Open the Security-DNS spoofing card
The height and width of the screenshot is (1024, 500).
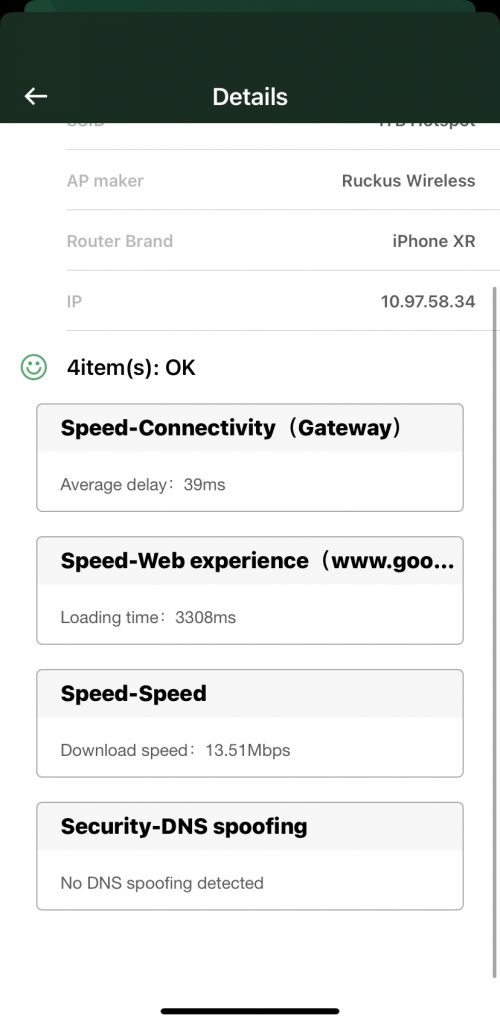point(250,856)
